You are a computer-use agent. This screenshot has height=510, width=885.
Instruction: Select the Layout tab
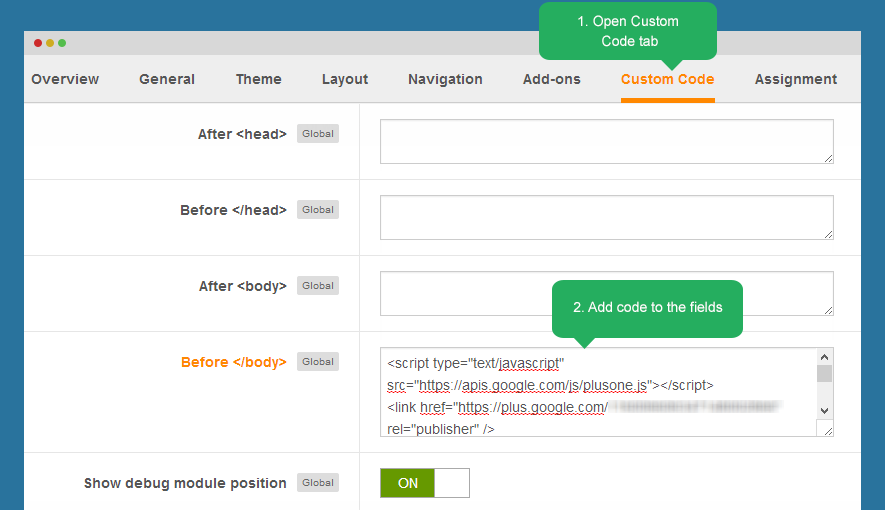(x=345, y=79)
